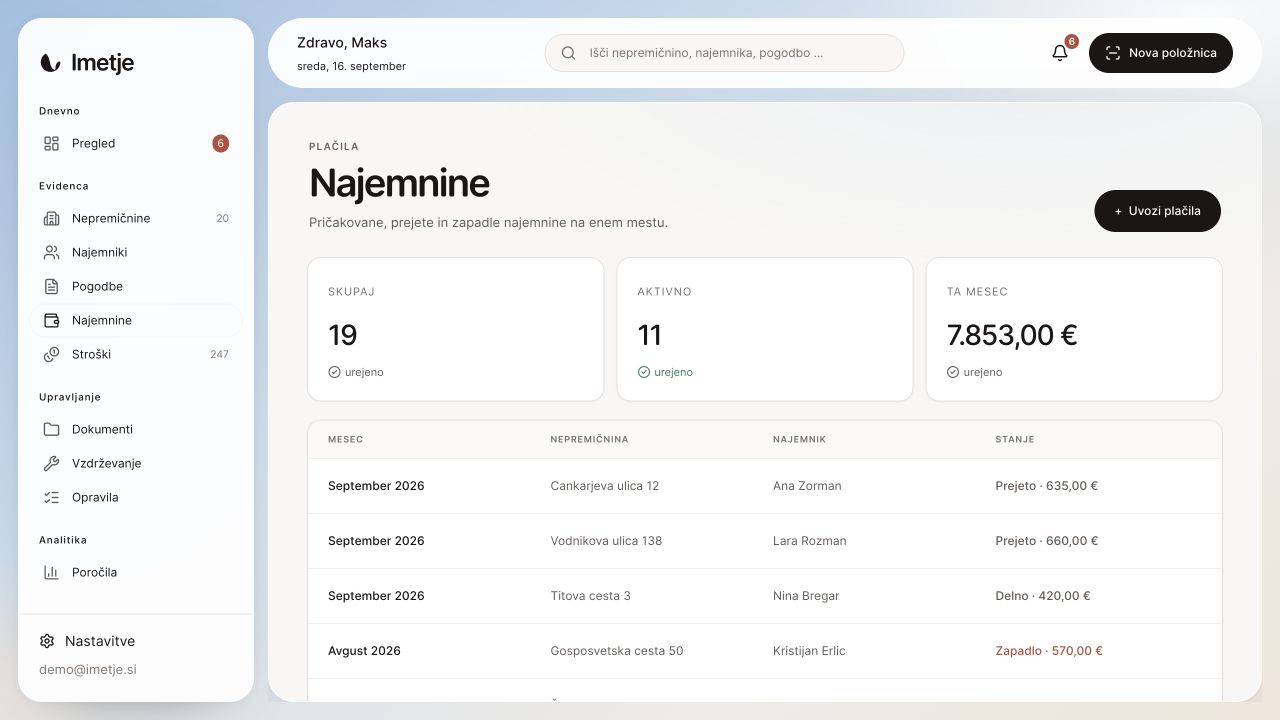Click the check icon under Skupaj 19

(x=335, y=372)
